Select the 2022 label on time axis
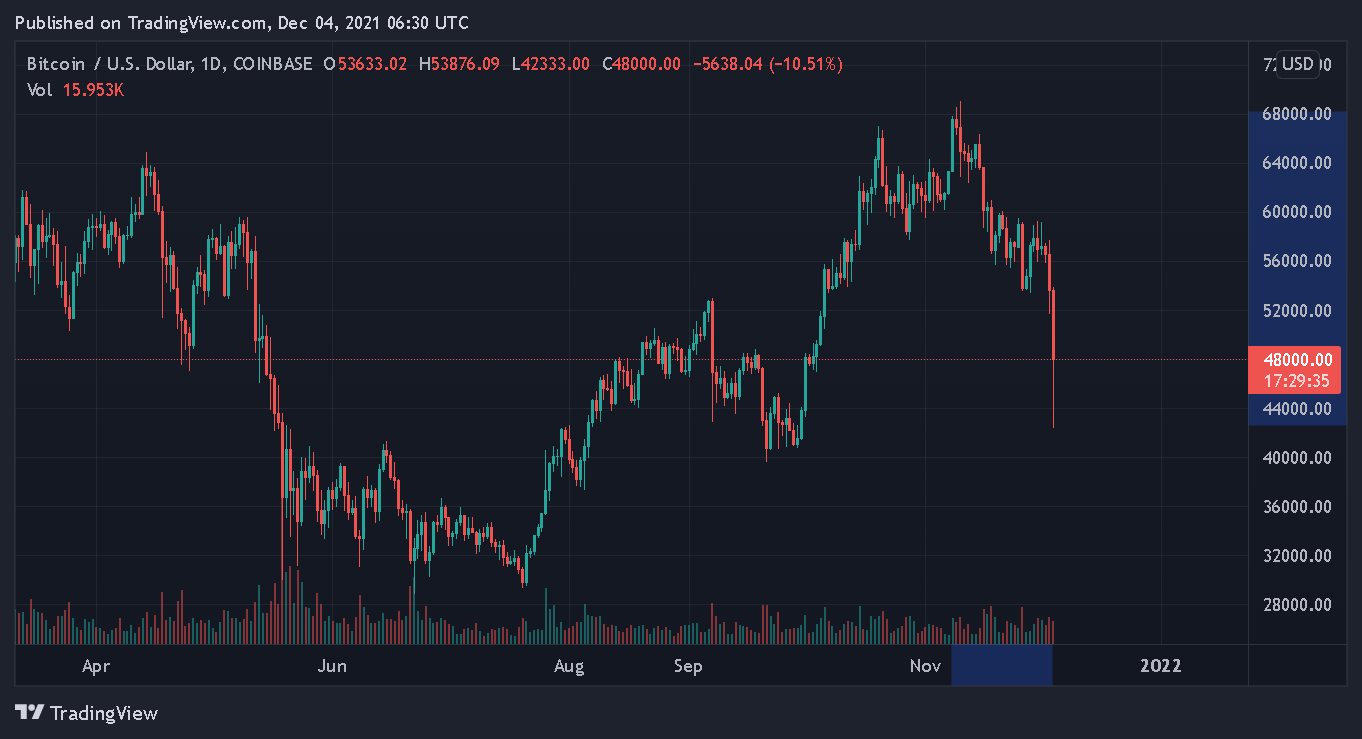This screenshot has width=1362, height=739. [x=1161, y=666]
